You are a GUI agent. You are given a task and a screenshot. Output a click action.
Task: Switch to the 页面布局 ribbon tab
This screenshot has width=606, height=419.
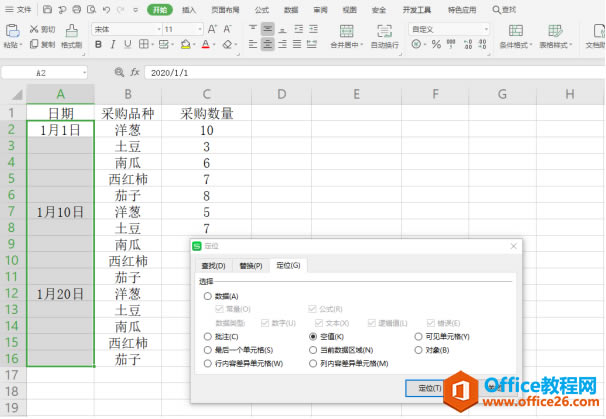tap(225, 10)
